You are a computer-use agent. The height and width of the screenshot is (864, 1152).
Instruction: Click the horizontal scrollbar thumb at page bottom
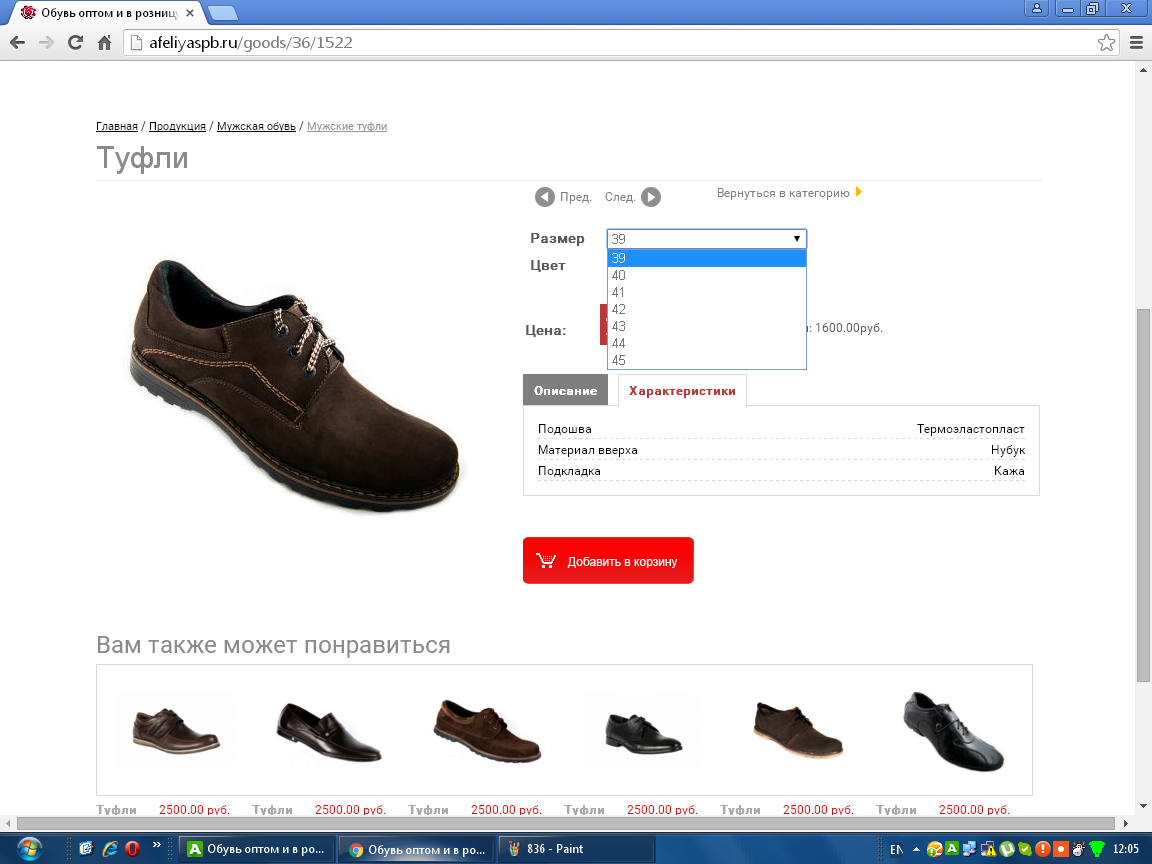click(566, 824)
